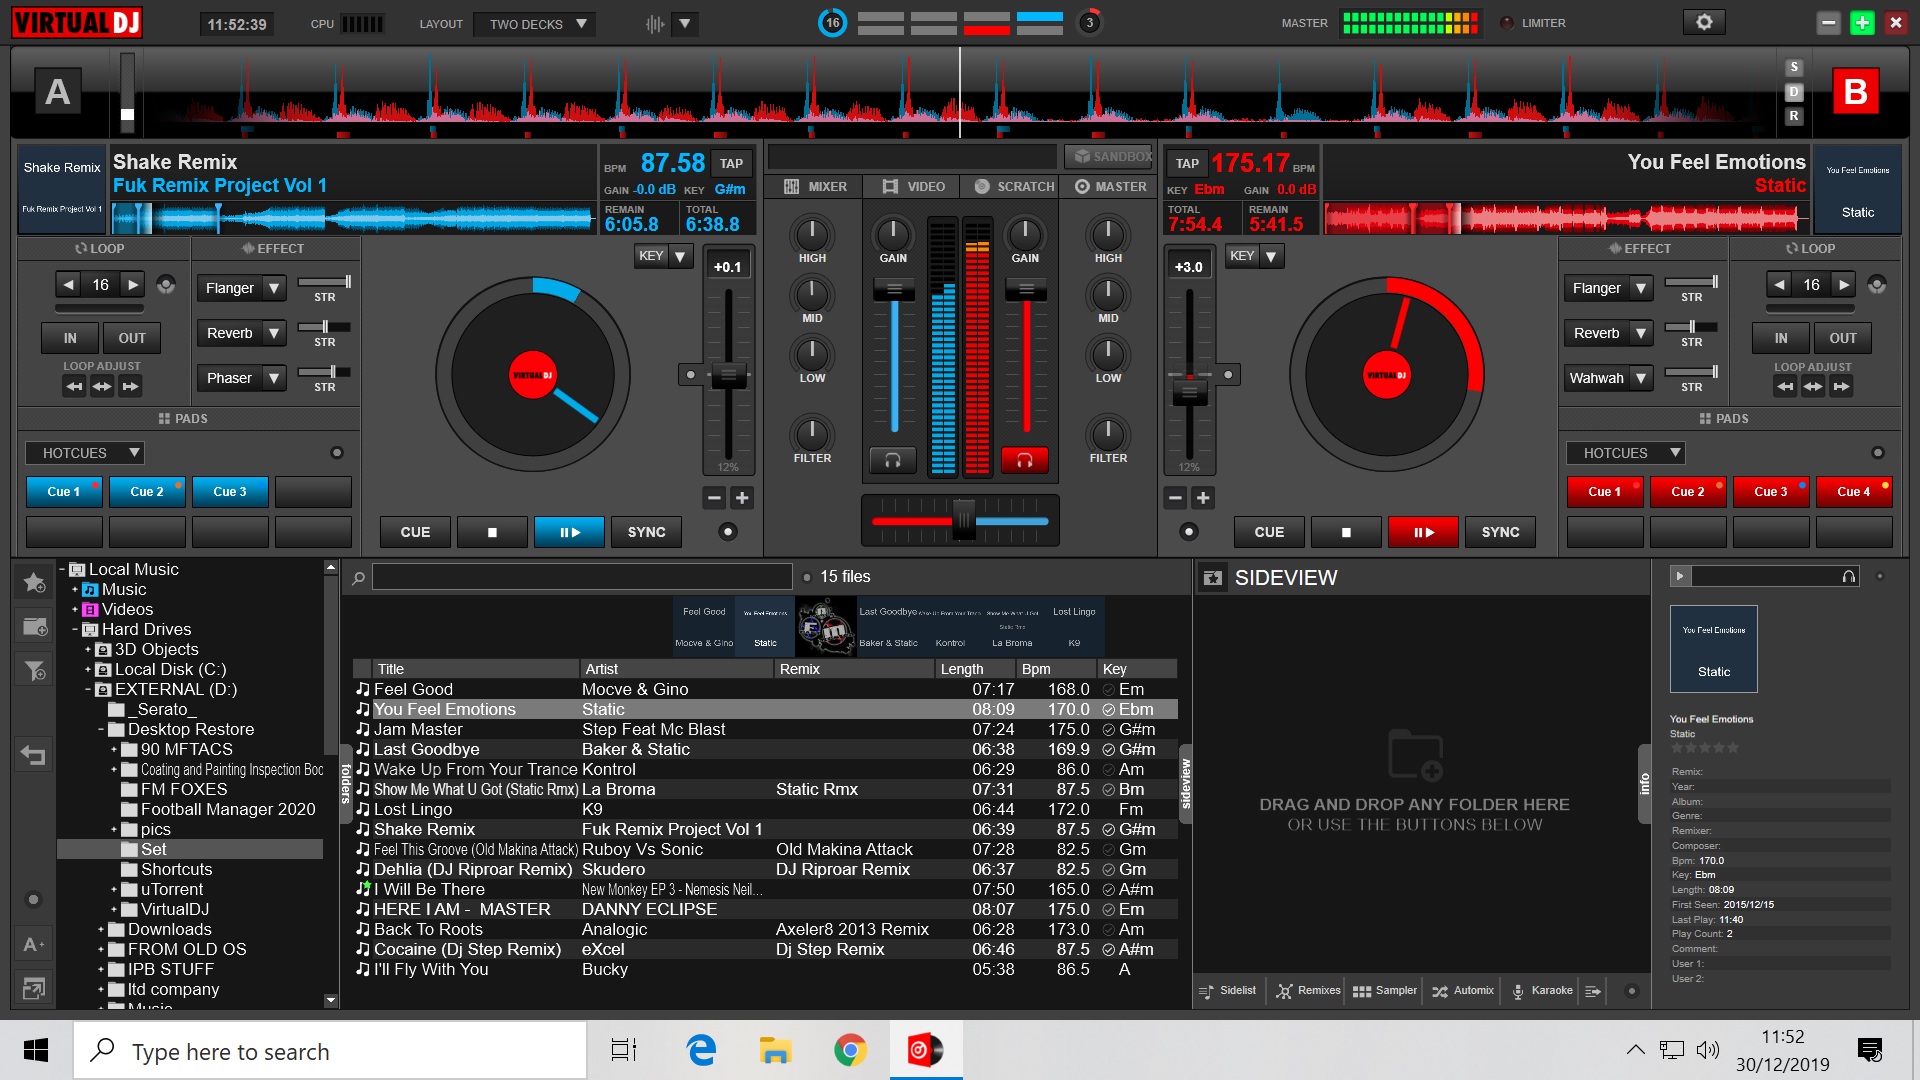Click the prelisten play icon in info panel
1920x1080 pixels.
[x=1680, y=576]
